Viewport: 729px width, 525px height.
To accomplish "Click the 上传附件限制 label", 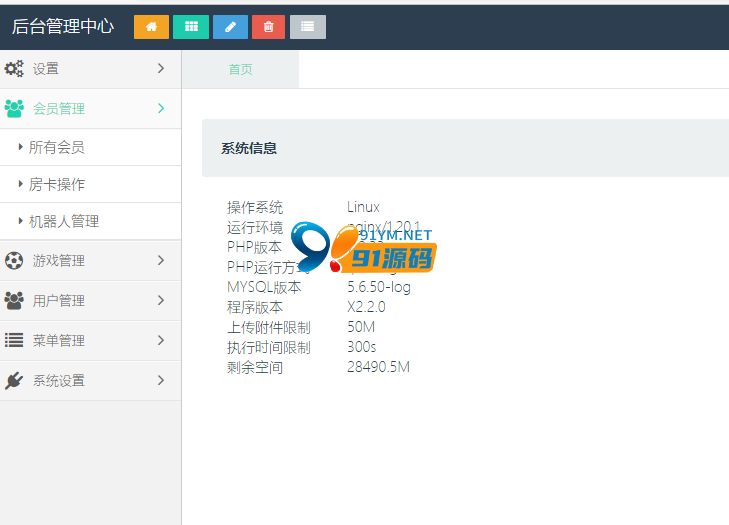I will pyautogui.click(x=269, y=327).
